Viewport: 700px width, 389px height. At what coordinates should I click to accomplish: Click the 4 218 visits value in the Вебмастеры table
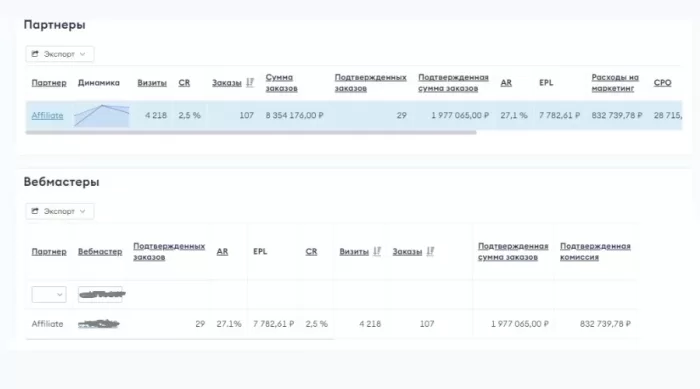pos(370,324)
